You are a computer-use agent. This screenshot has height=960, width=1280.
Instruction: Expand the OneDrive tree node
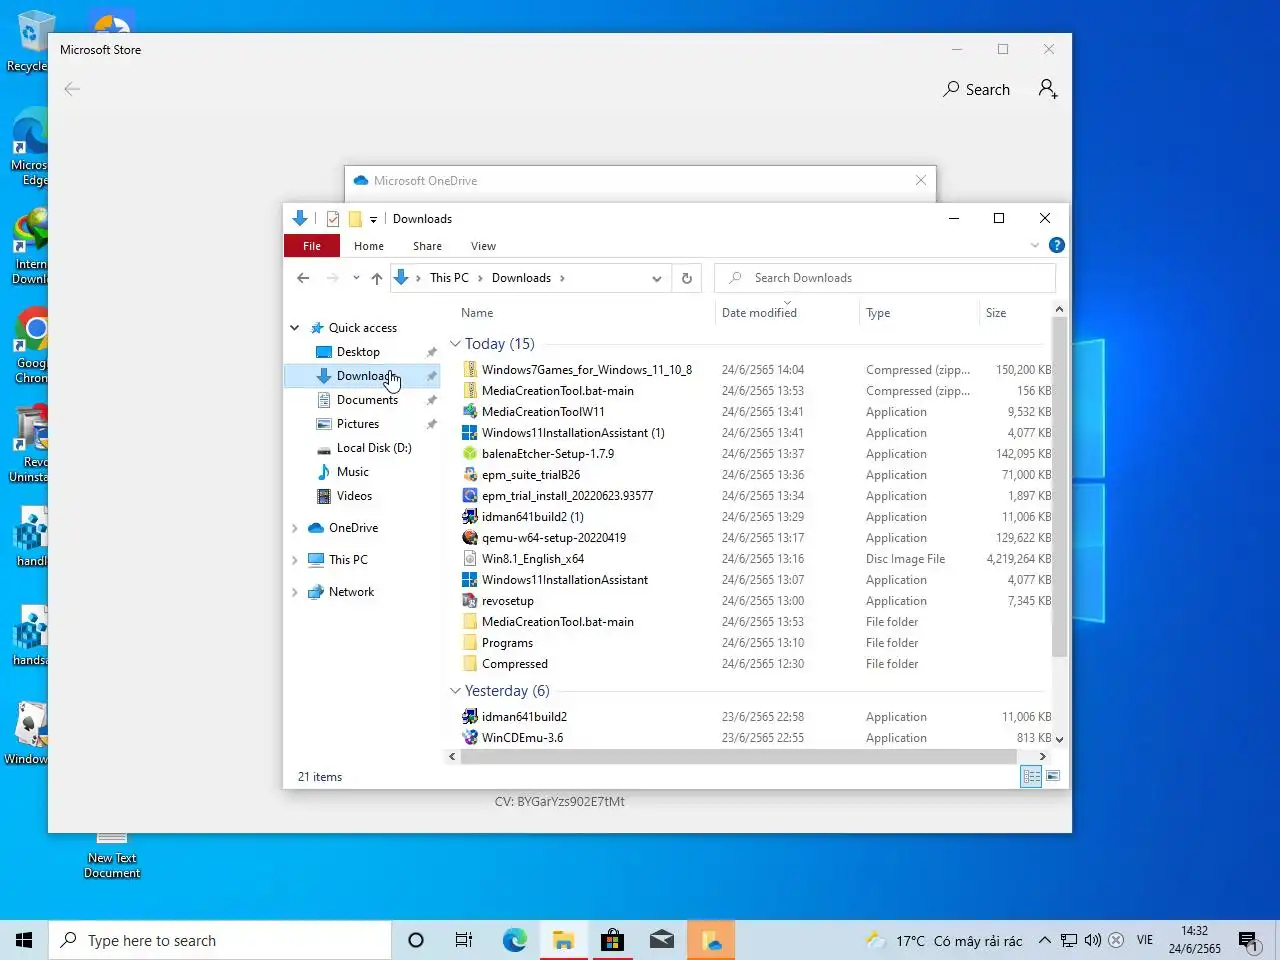[x=295, y=528]
